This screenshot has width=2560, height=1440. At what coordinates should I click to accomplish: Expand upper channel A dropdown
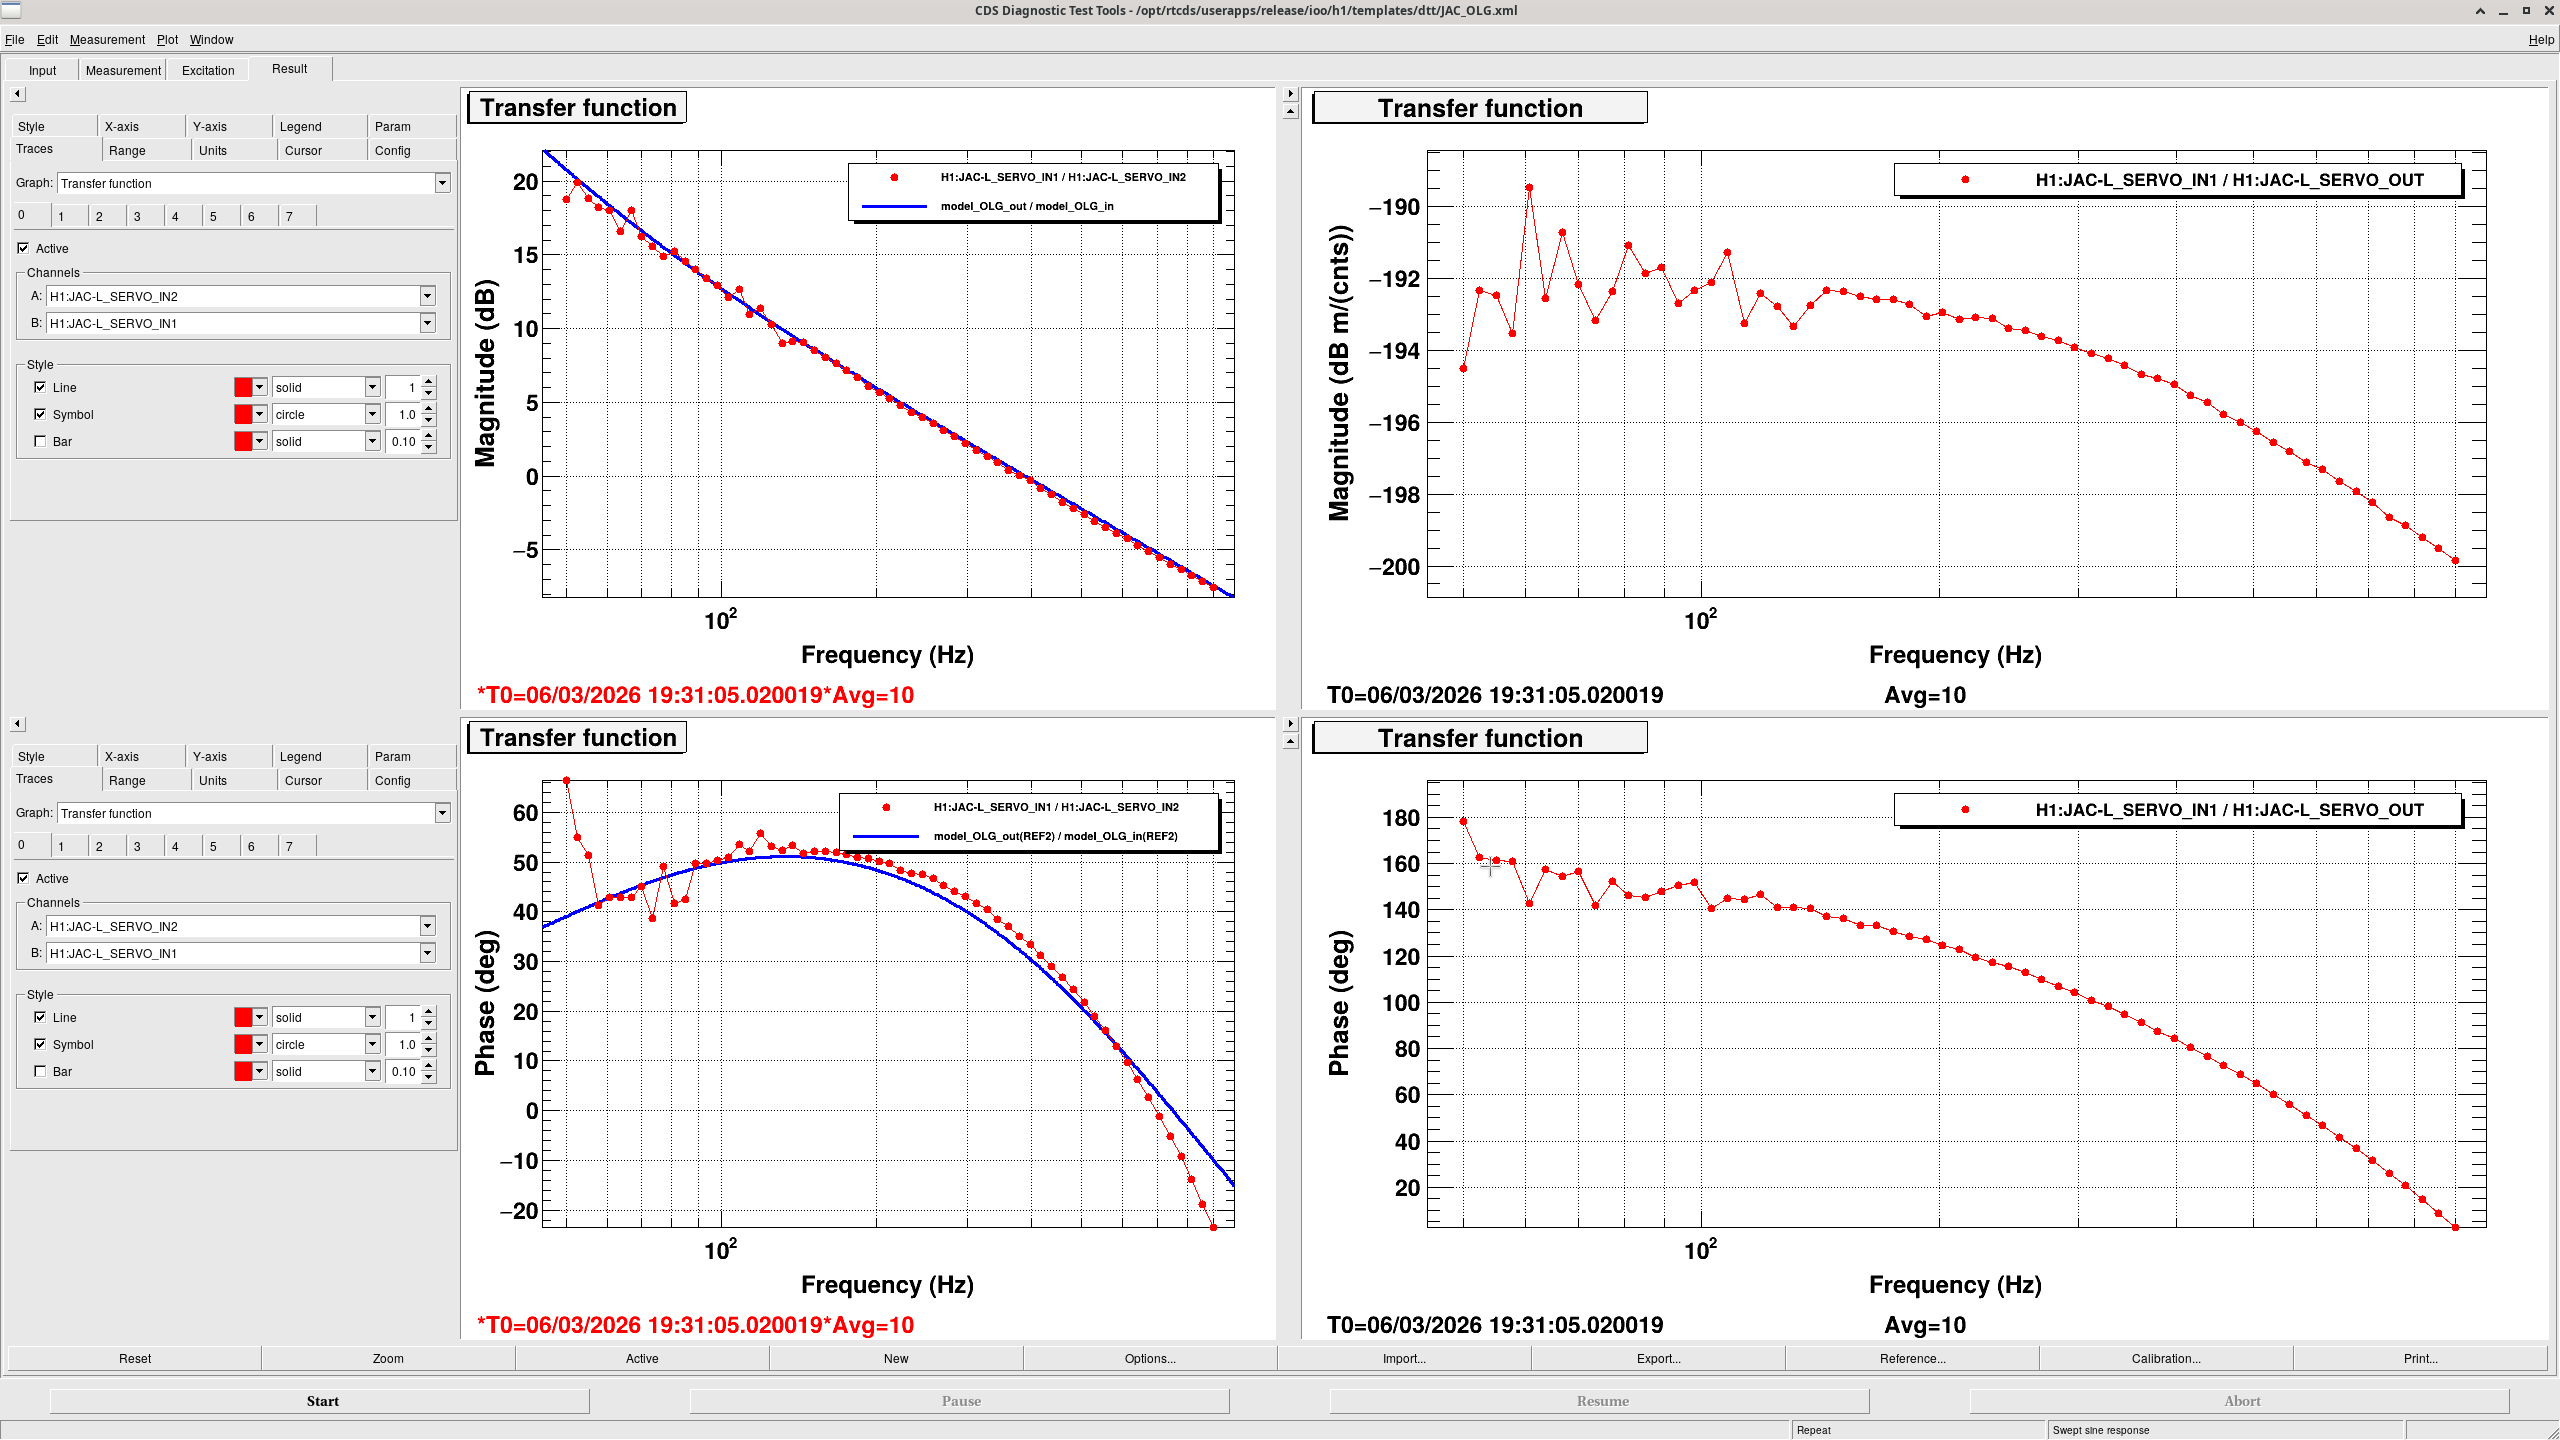[x=427, y=296]
